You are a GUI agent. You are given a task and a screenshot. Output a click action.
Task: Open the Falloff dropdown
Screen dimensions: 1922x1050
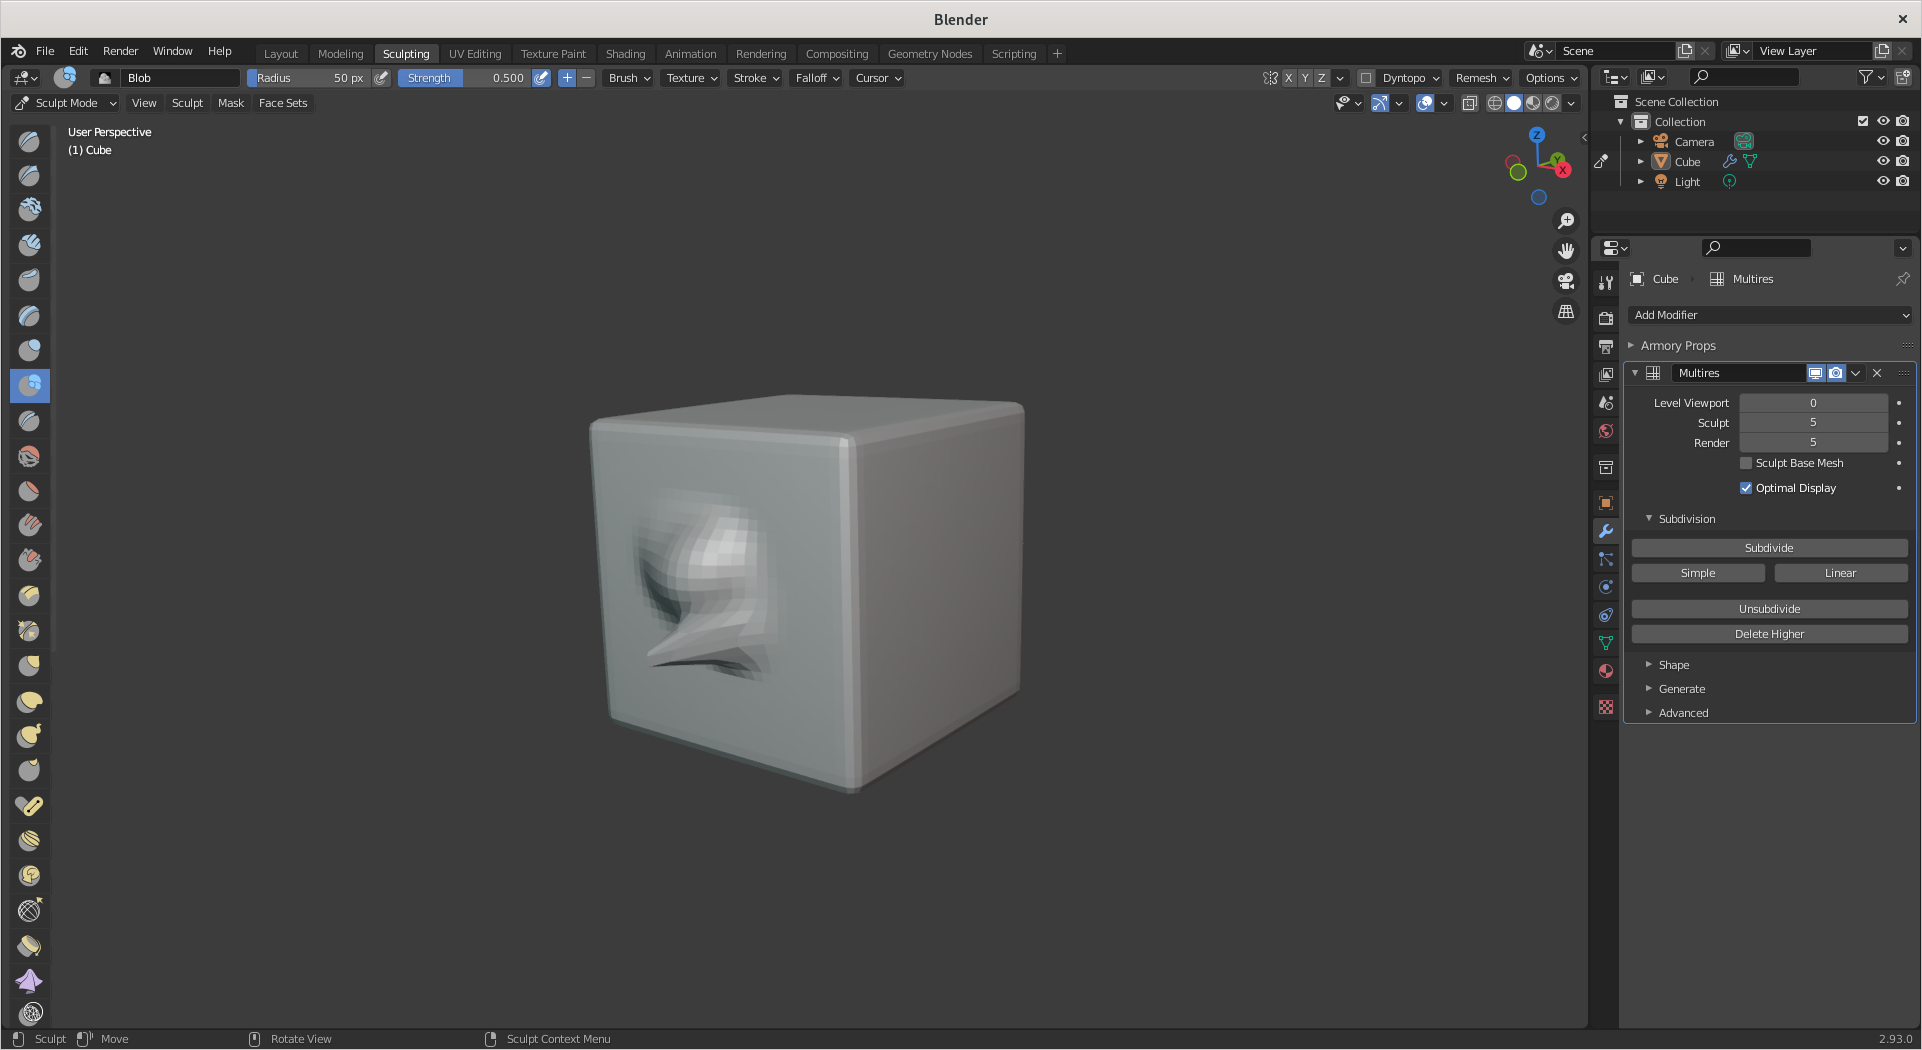point(817,78)
